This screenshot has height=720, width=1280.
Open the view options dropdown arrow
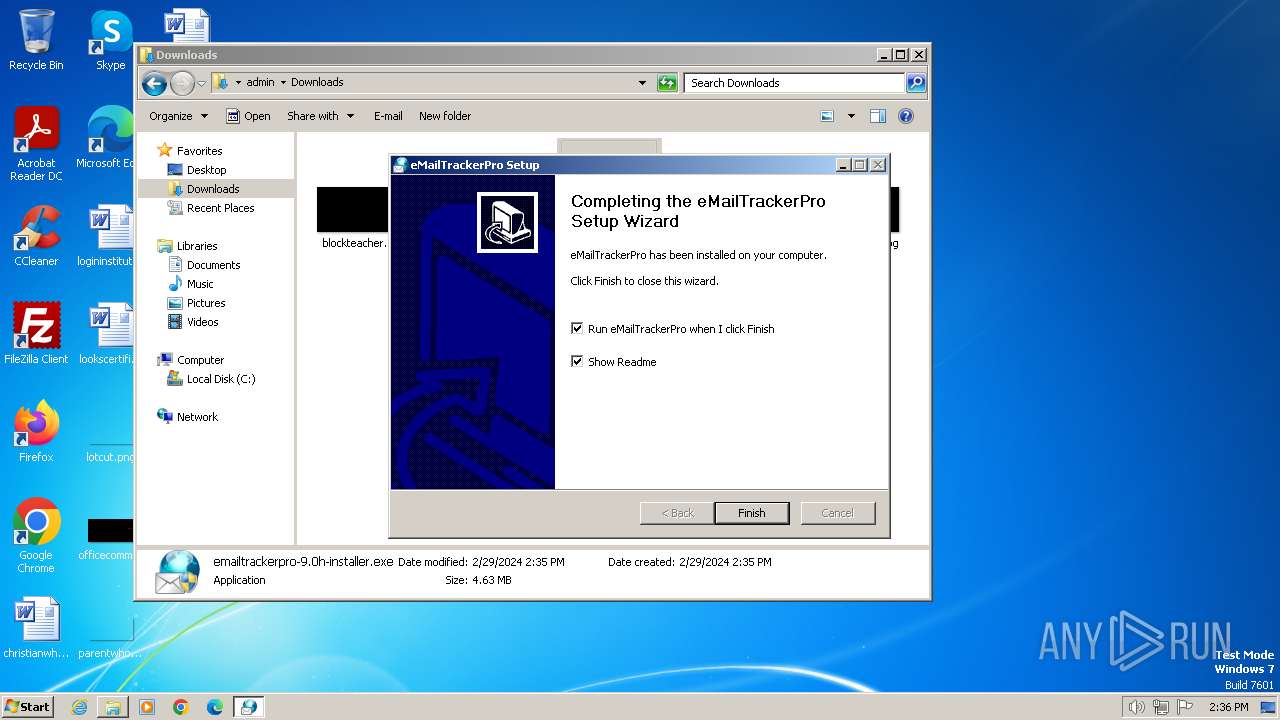851,116
